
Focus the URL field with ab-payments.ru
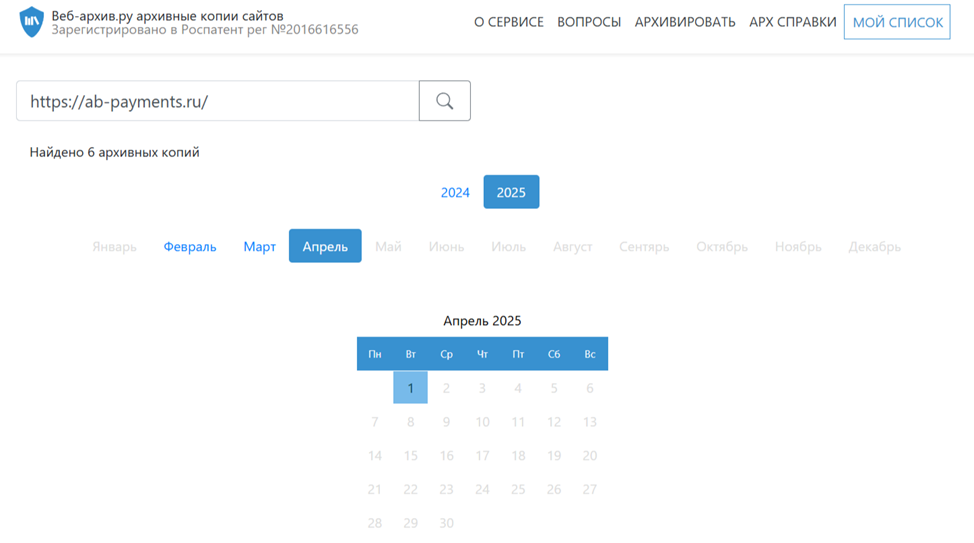217,101
